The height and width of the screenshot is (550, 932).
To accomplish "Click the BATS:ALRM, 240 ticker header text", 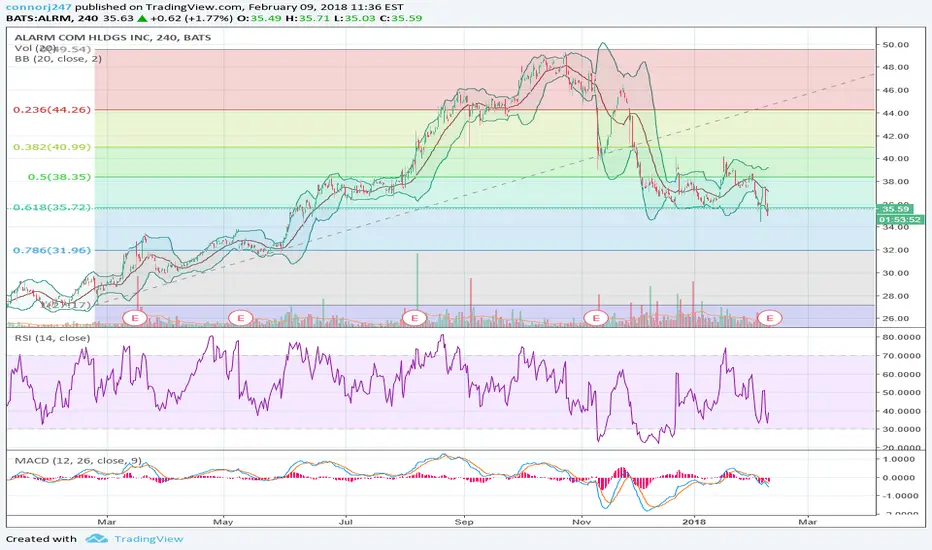I will [52, 18].
